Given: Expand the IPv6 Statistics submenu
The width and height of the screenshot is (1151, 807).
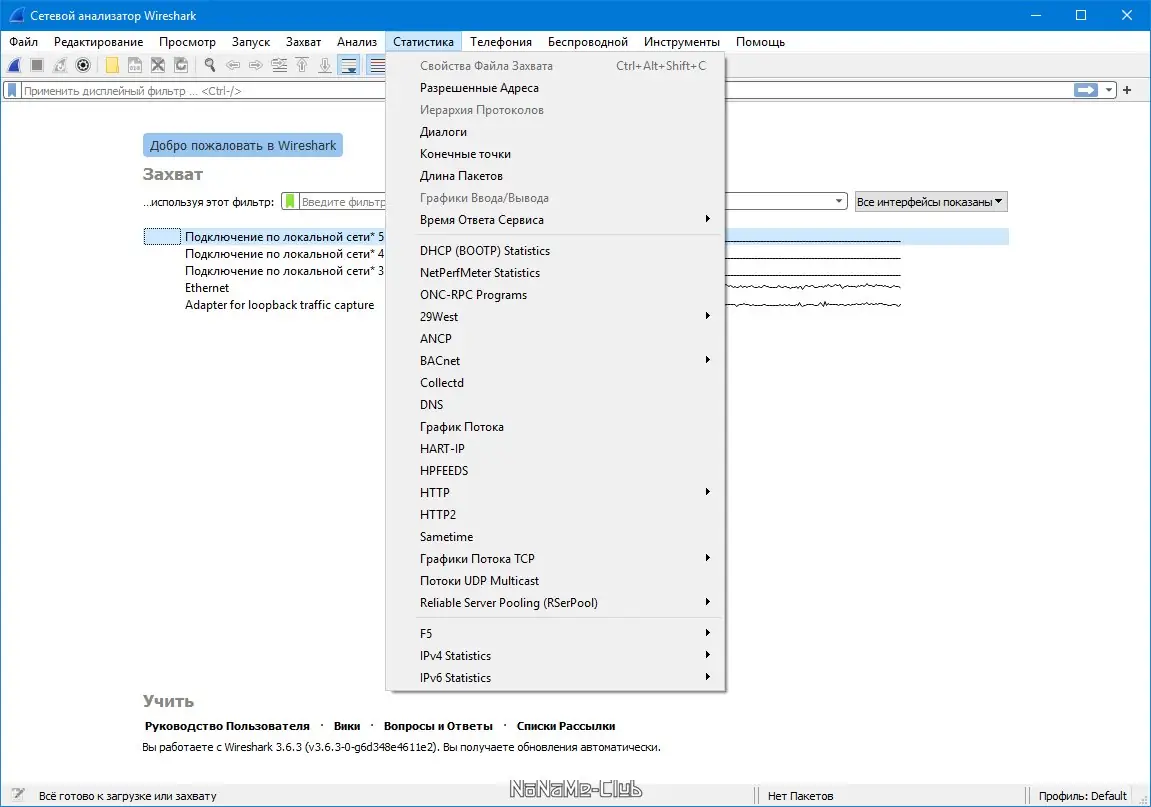Looking at the screenshot, I should (555, 678).
